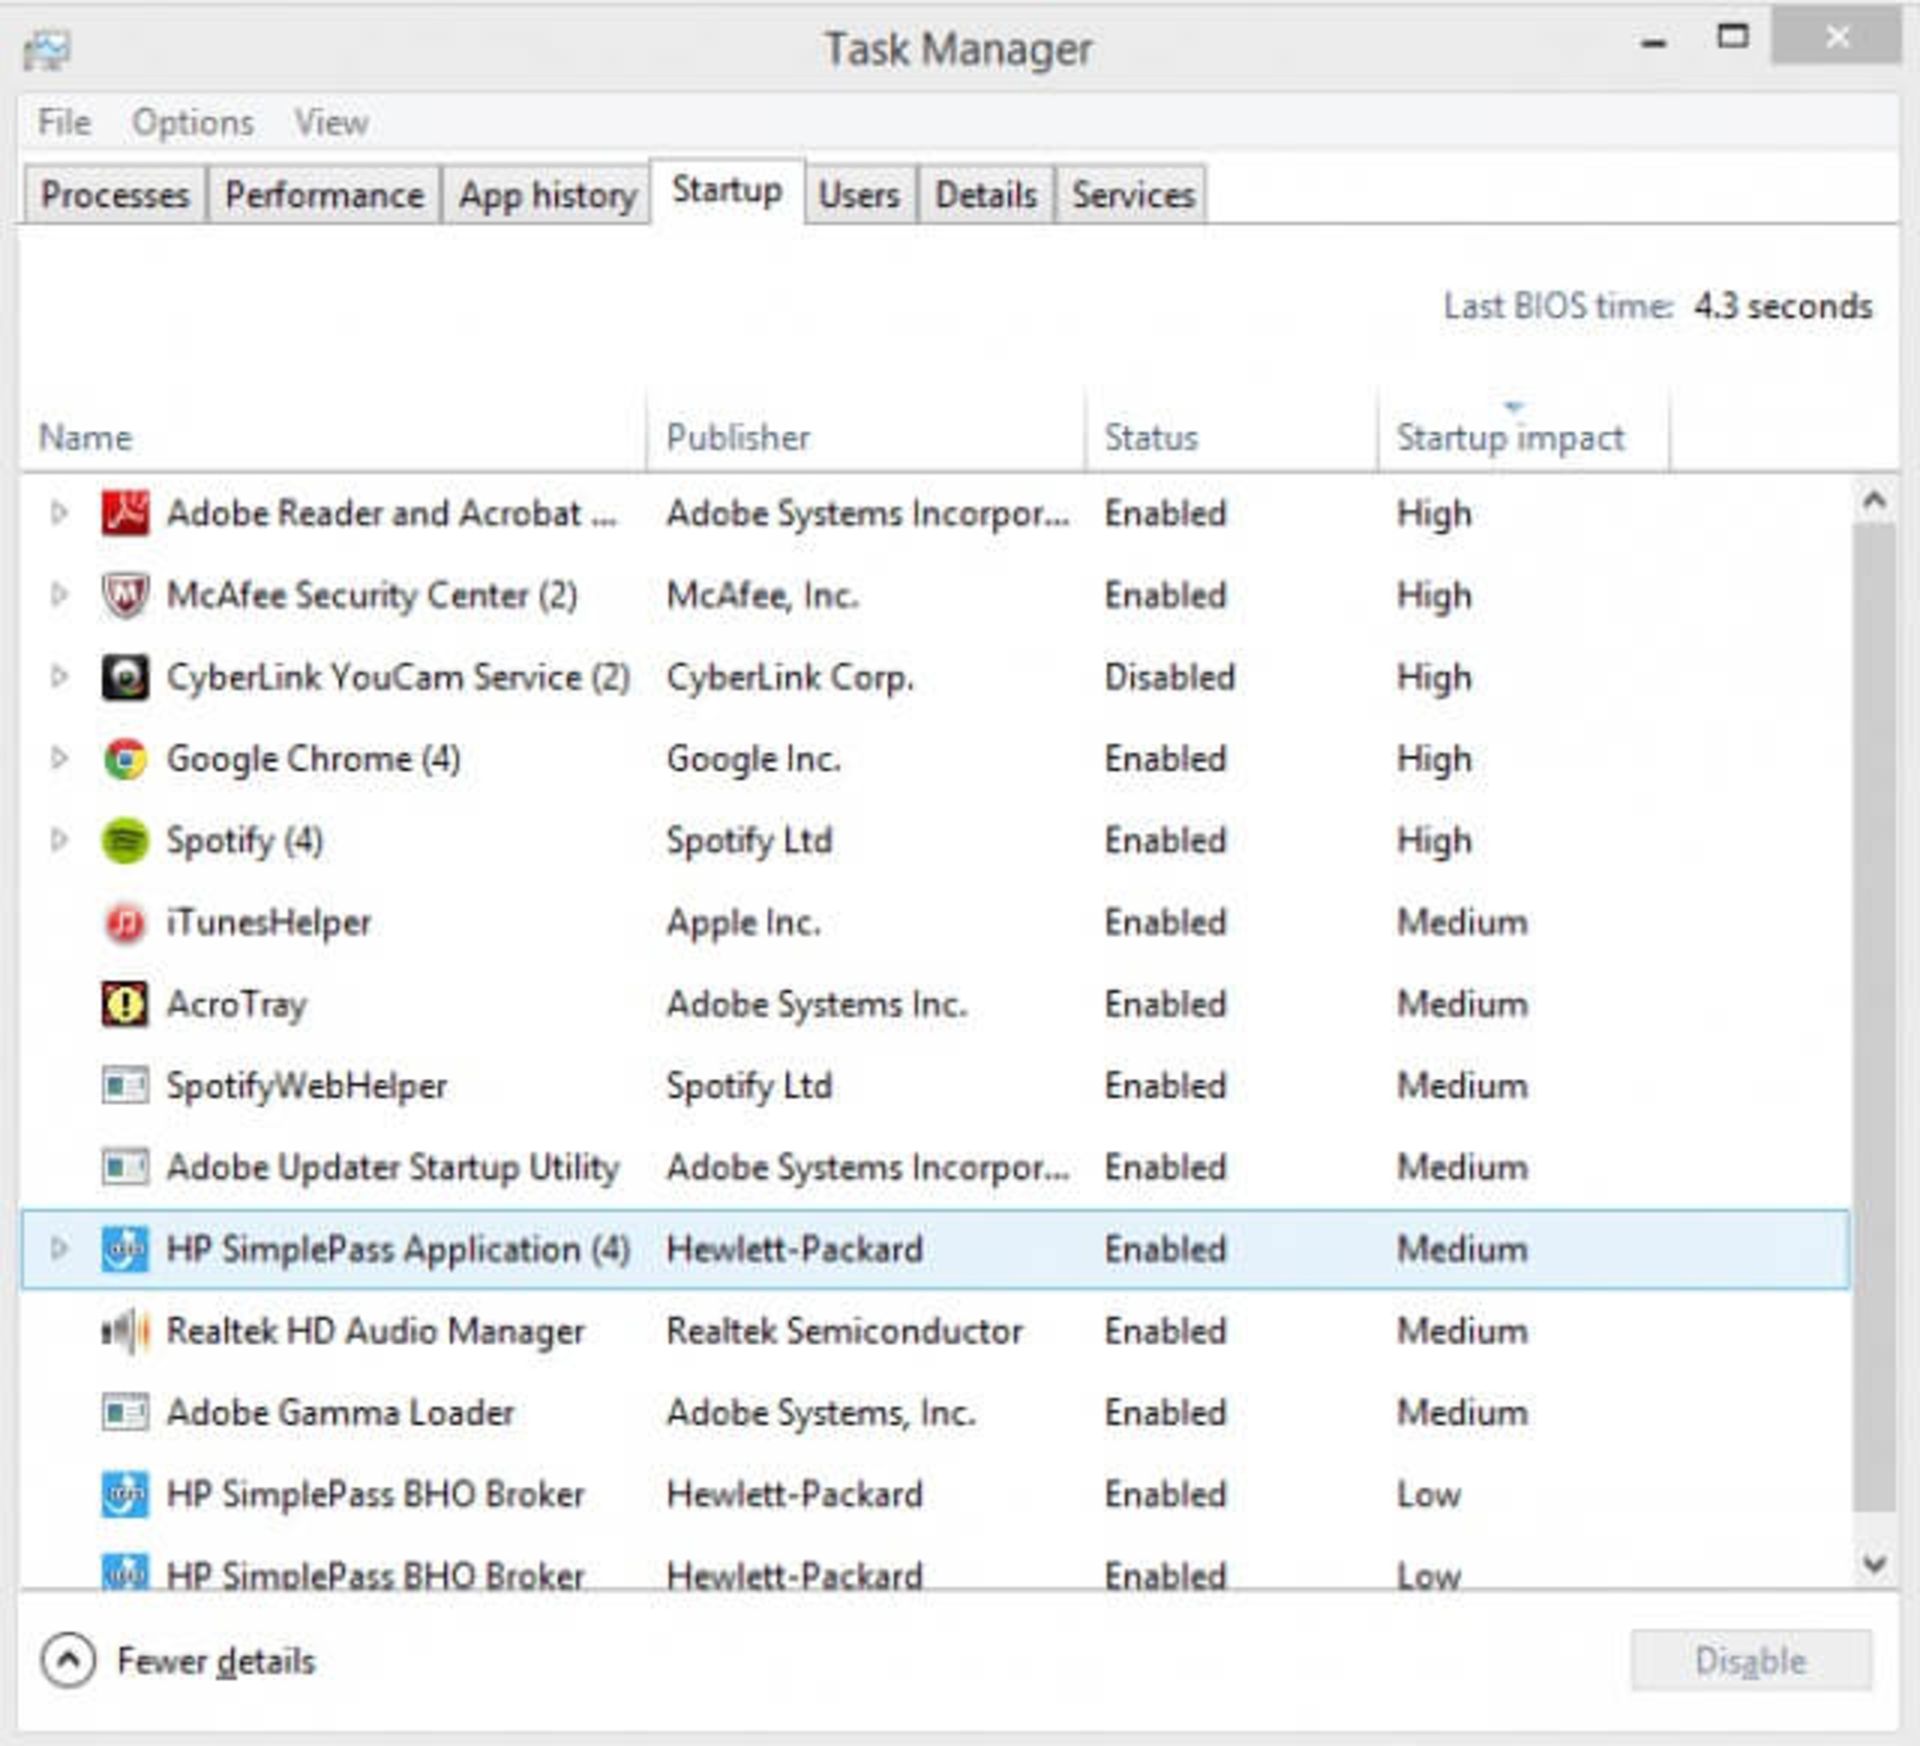This screenshot has height=1746, width=1920.
Task: Click the Adobe Reader and Acrobat icon
Action: click(125, 513)
